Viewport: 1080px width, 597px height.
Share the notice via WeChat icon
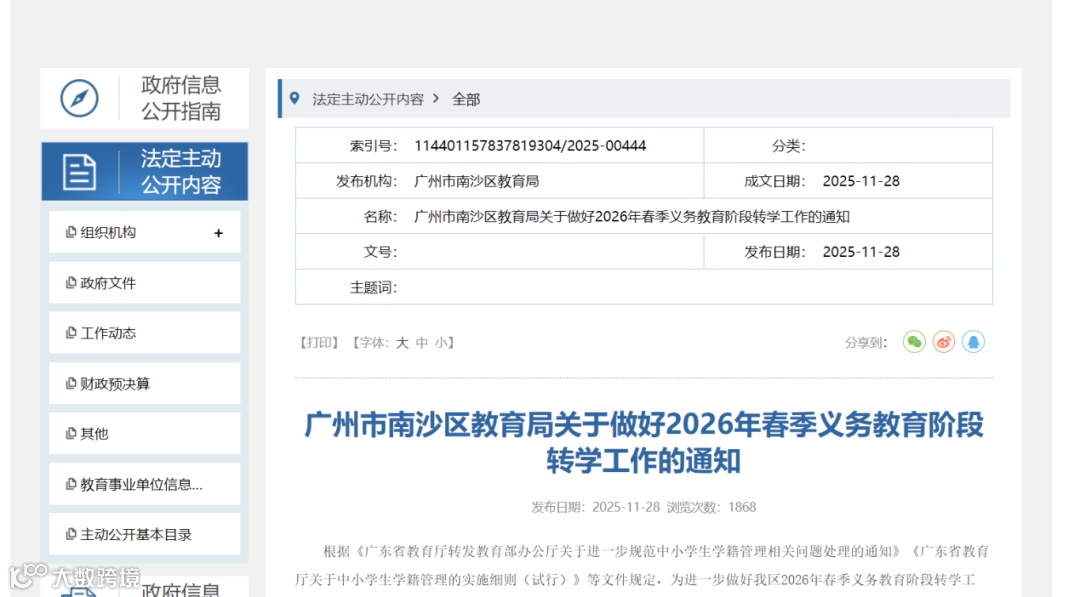click(x=914, y=342)
